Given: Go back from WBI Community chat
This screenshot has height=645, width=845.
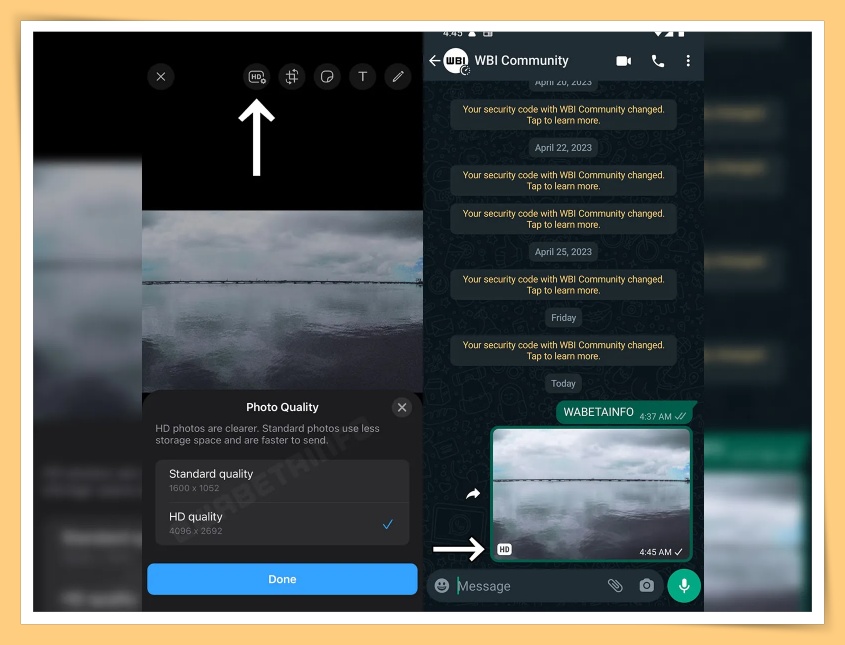Looking at the screenshot, I should click(x=434, y=60).
